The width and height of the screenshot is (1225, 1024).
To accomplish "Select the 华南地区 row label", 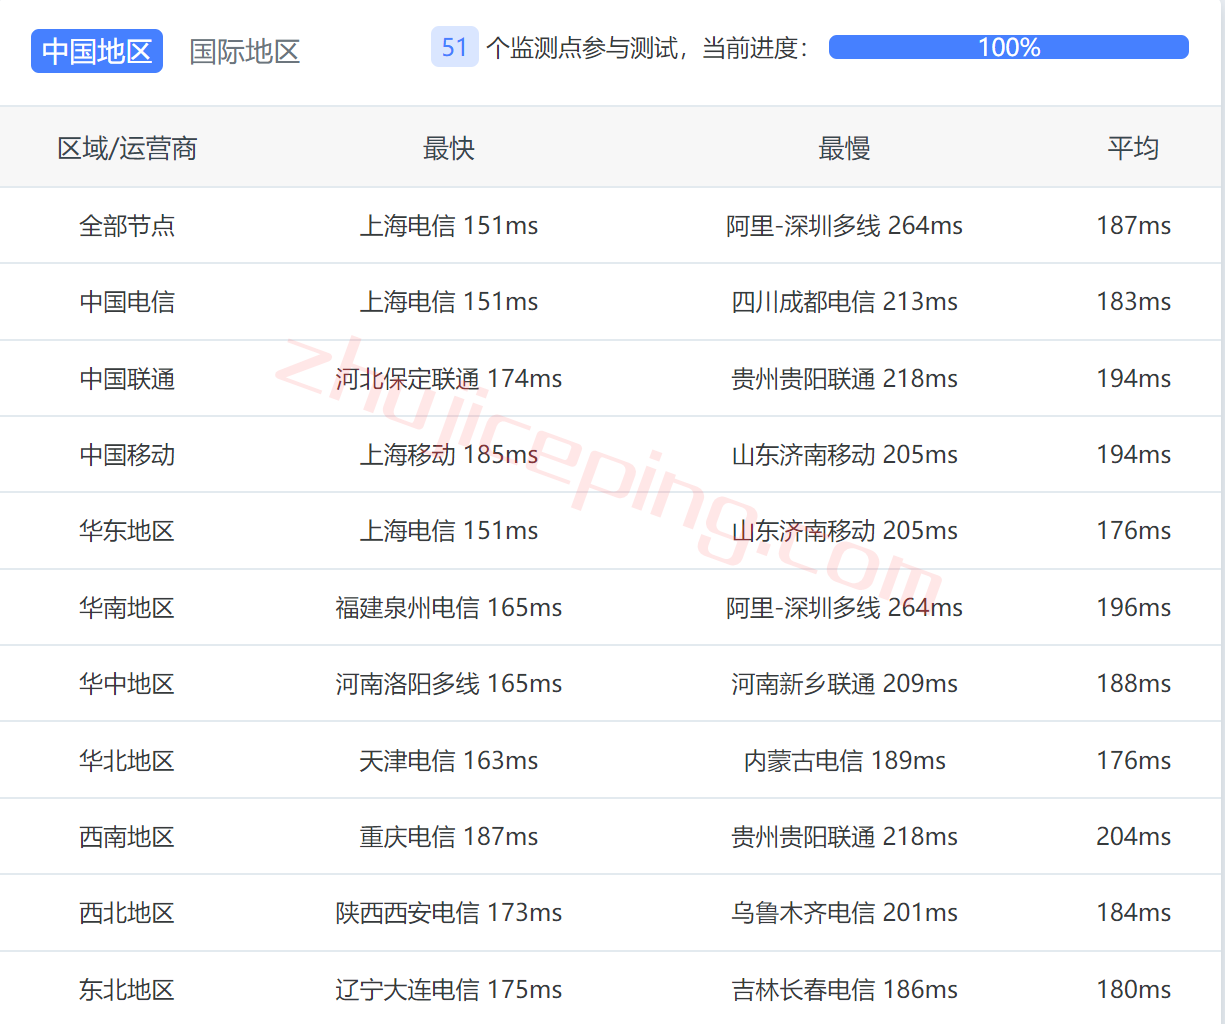I will pyautogui.click(x=127, y=607).
